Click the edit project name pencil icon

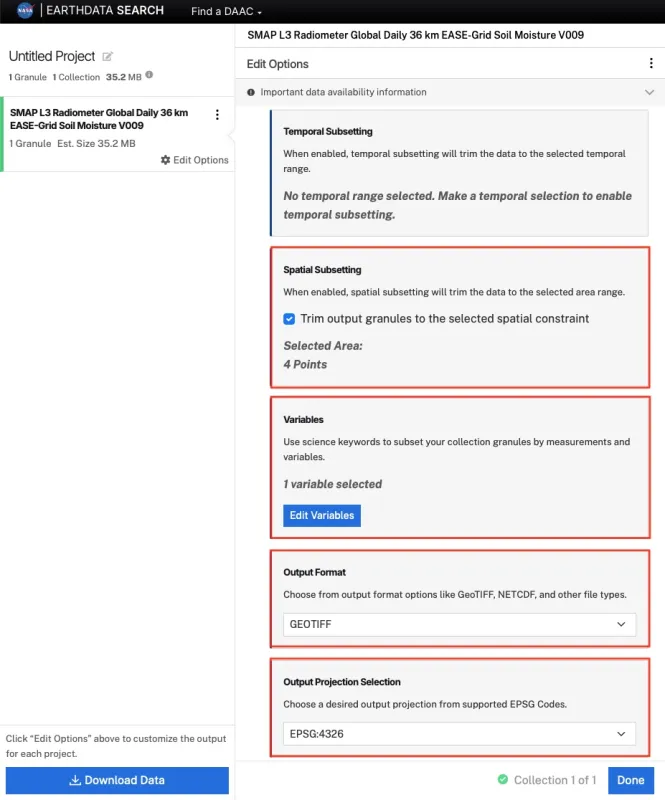108,57
